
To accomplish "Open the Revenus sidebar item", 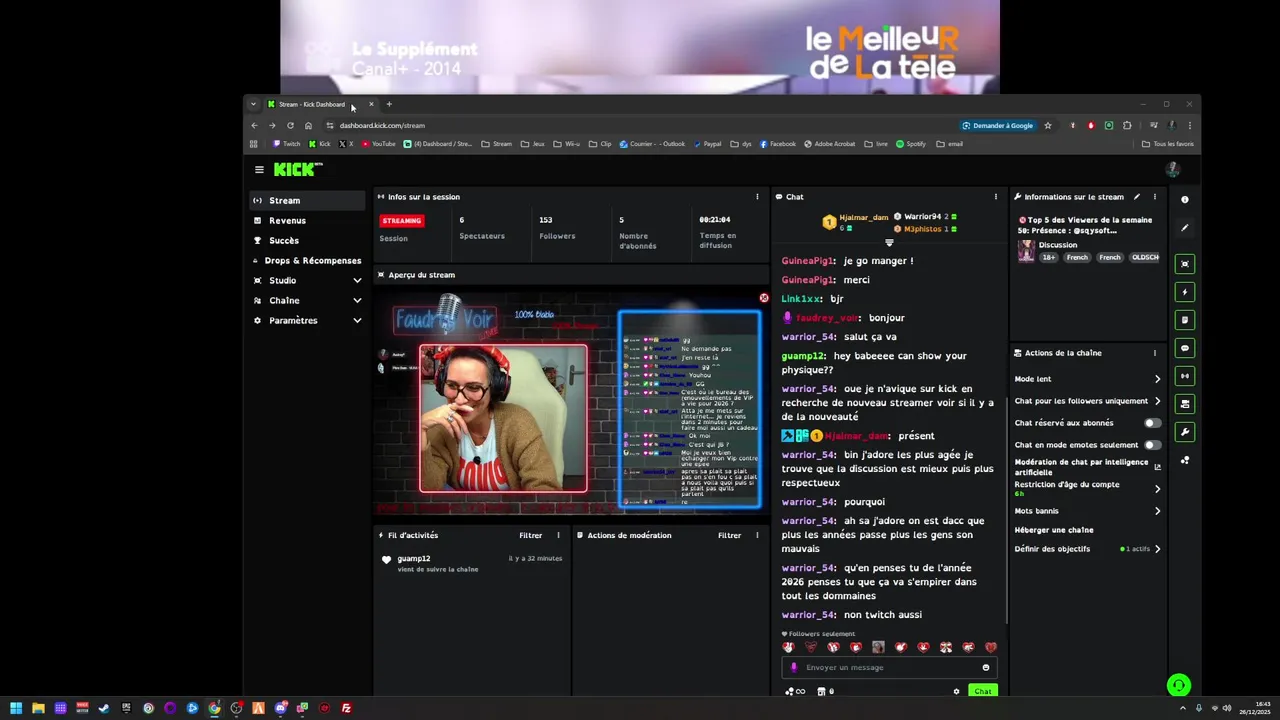I will [308, 220].
